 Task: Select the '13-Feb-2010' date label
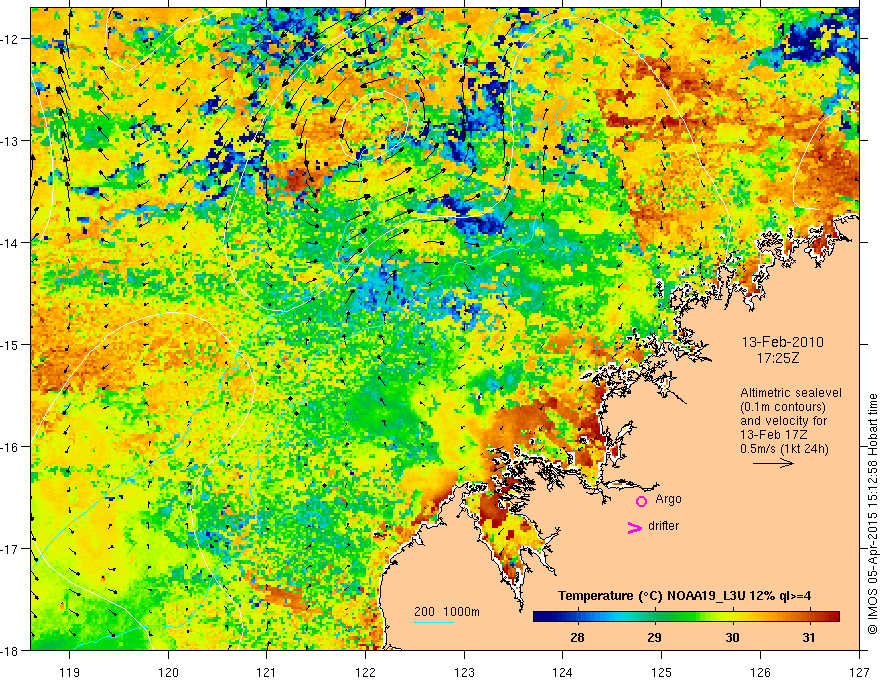782,342
